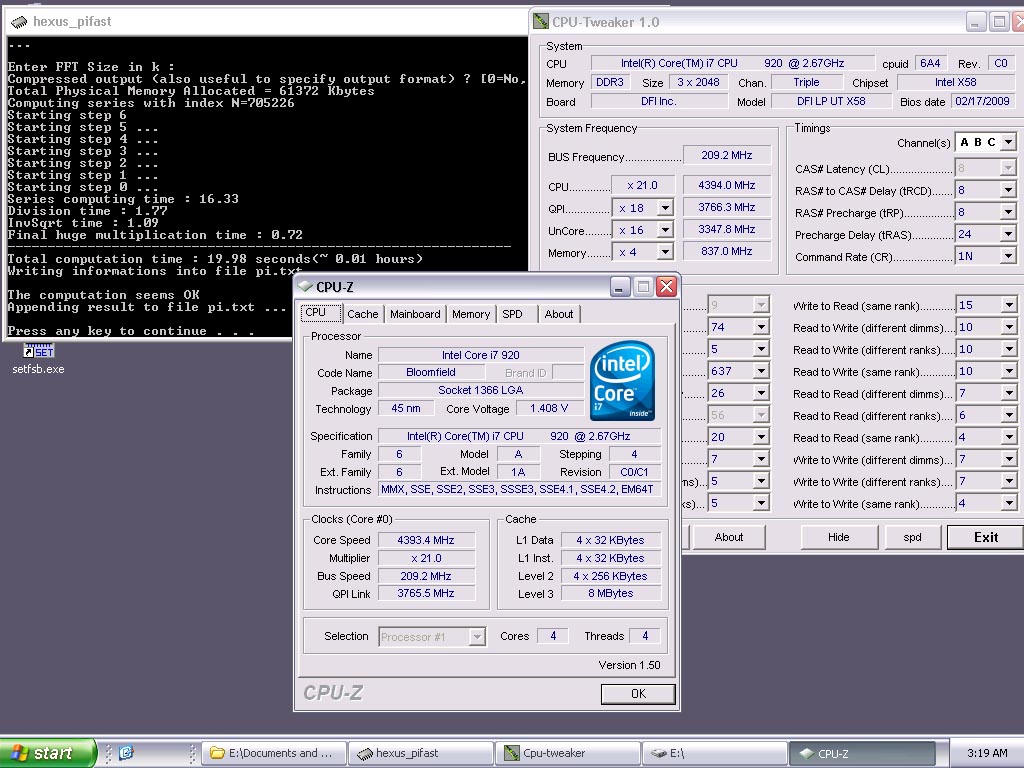This screenshot has height=768, width=1024.
Task: Expand Write to Read (same rank) dropdown
Action: tap(1010, 305)
